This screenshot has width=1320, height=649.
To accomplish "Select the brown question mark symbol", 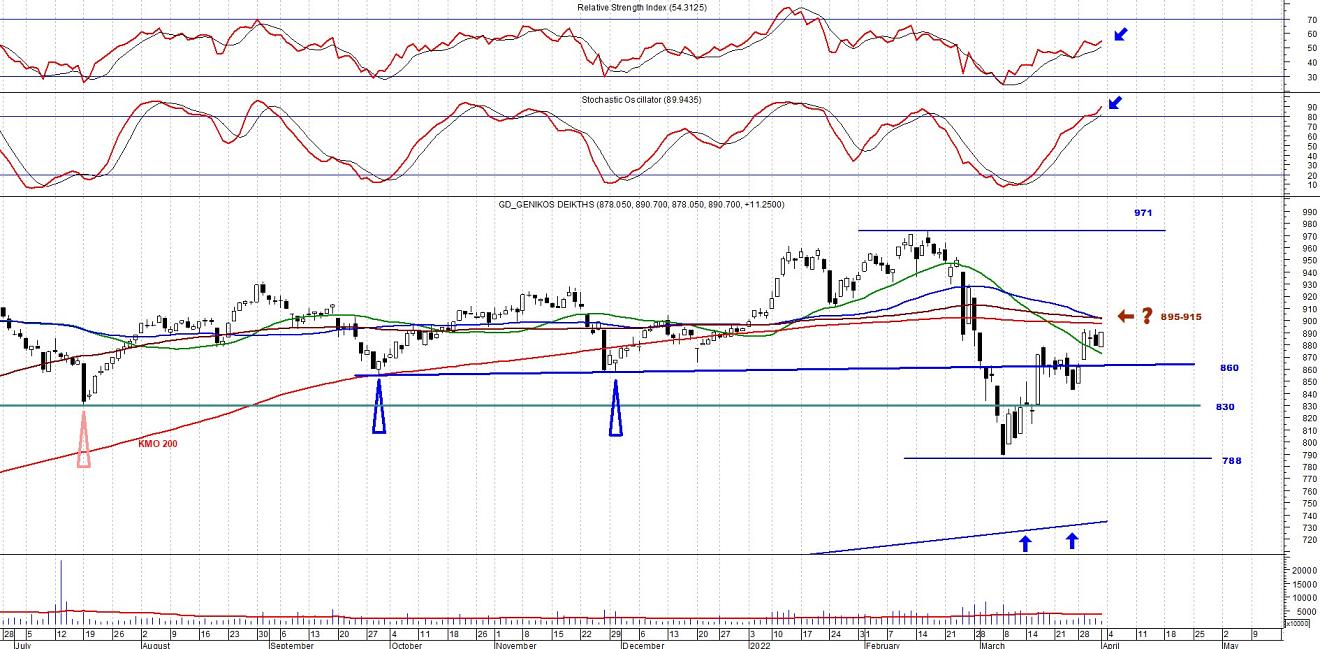I will pyautogui.click(x=1147, y=316).
